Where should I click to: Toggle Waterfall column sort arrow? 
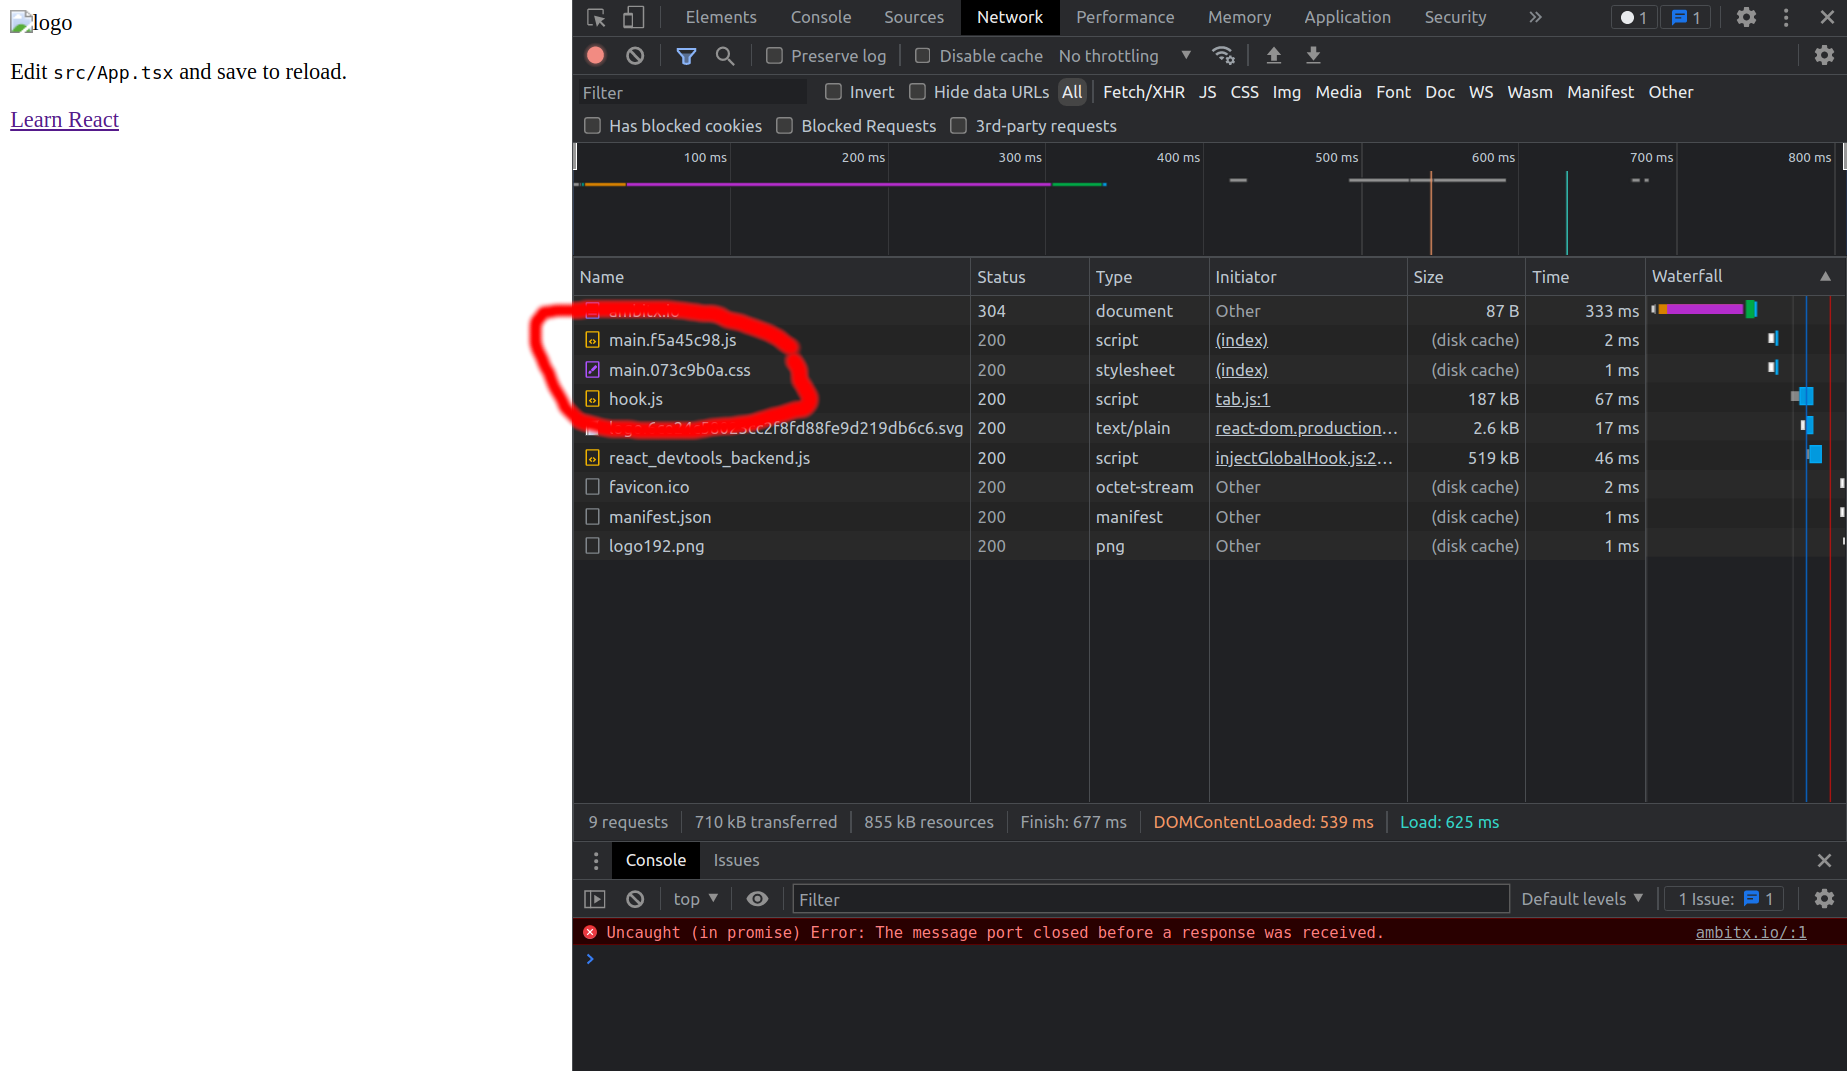pos(1825,277)
